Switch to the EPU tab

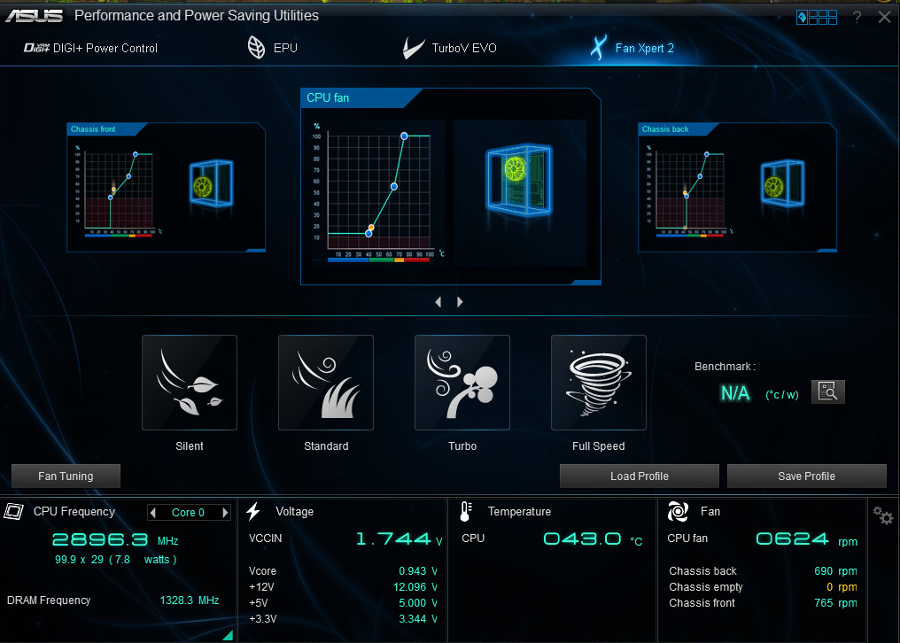pos(273,48)
